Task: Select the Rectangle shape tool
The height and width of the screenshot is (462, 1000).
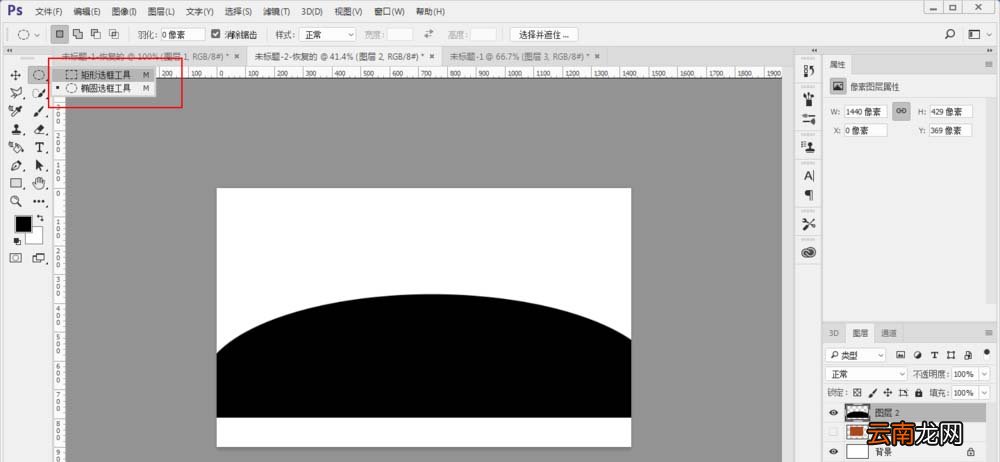Action: [16, 183]
